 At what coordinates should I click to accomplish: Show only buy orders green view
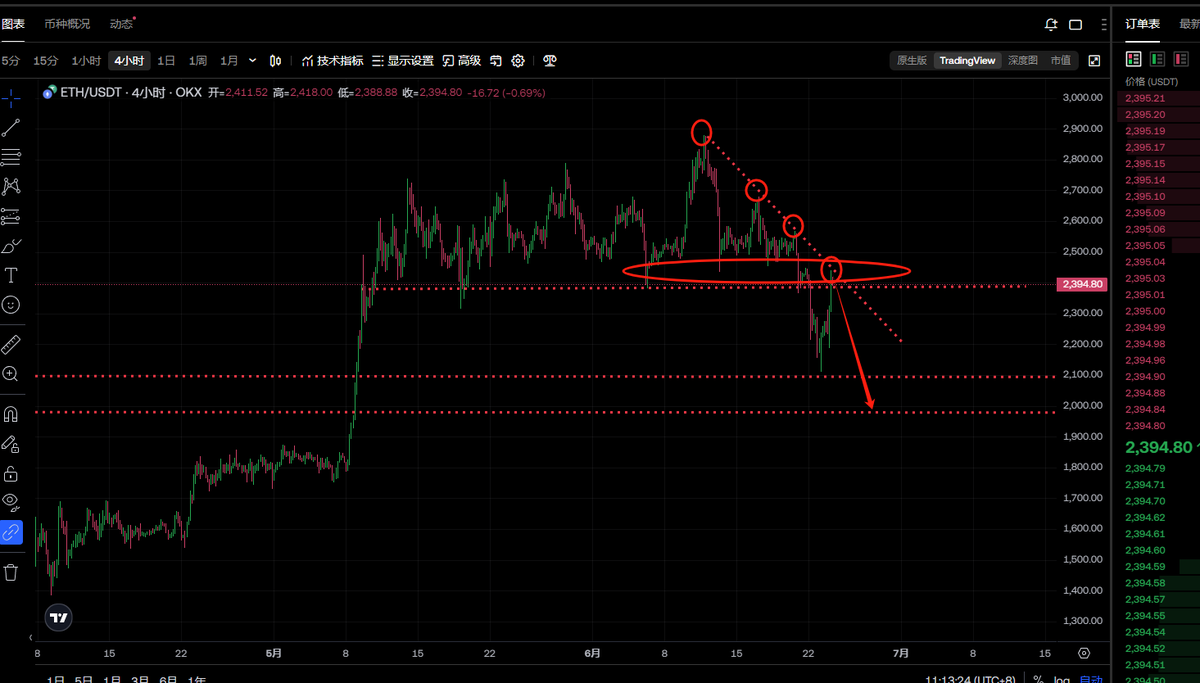[1157, 60]
